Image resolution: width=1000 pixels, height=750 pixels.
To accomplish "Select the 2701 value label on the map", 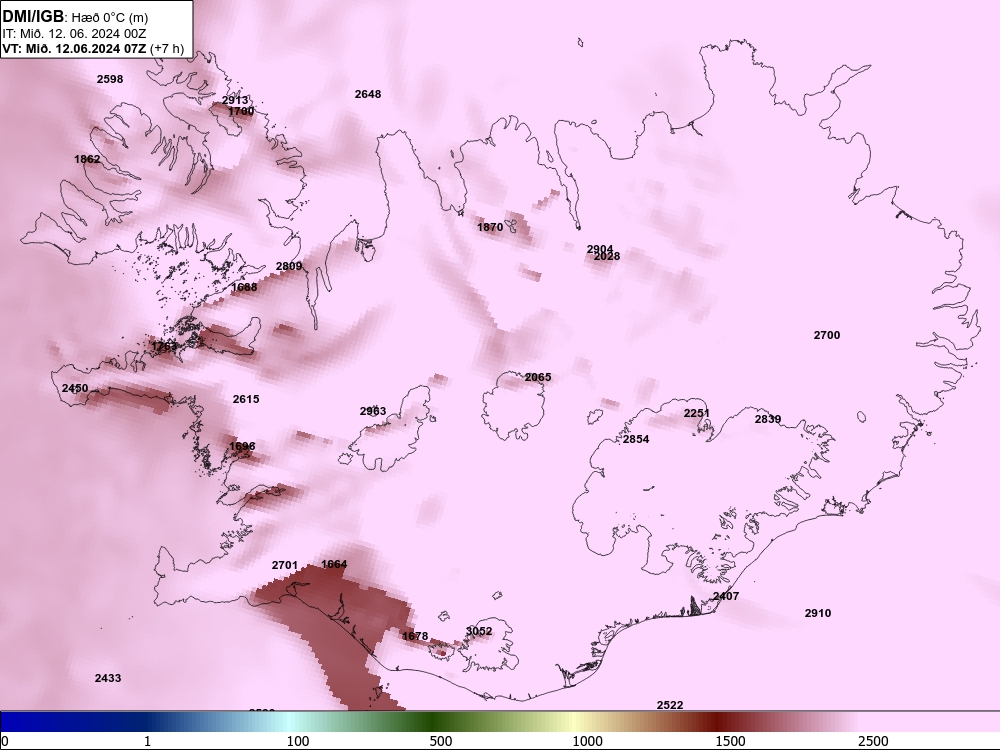I will point(284,565).
